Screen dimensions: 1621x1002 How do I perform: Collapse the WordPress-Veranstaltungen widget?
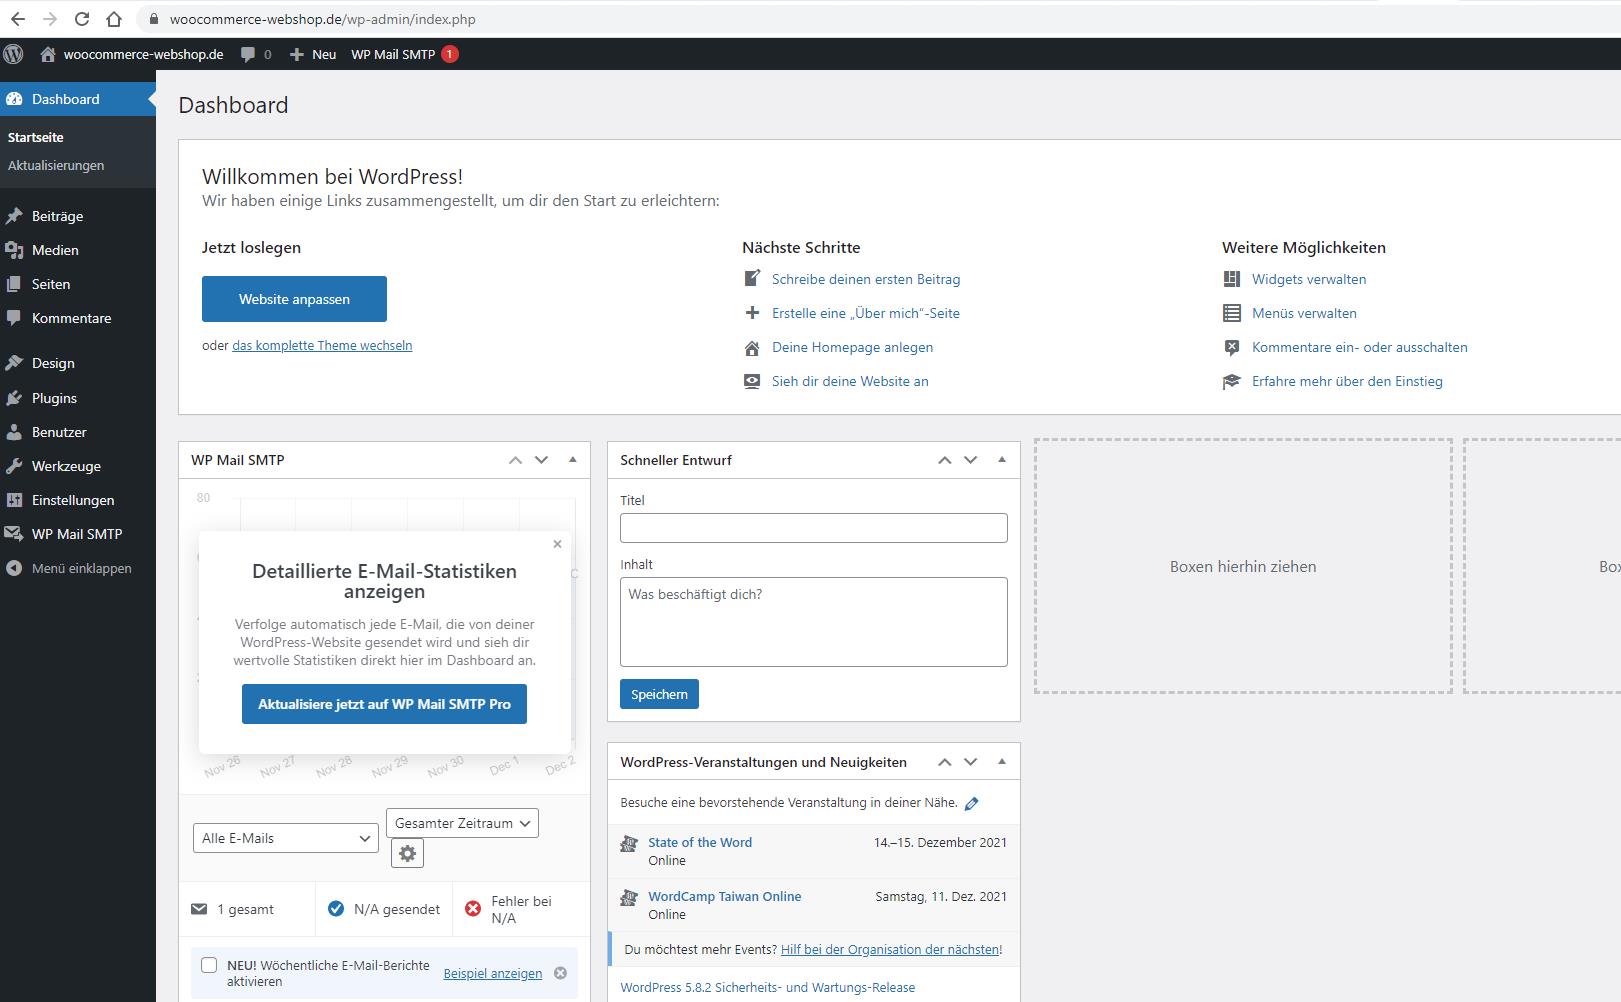[1002, 762]
